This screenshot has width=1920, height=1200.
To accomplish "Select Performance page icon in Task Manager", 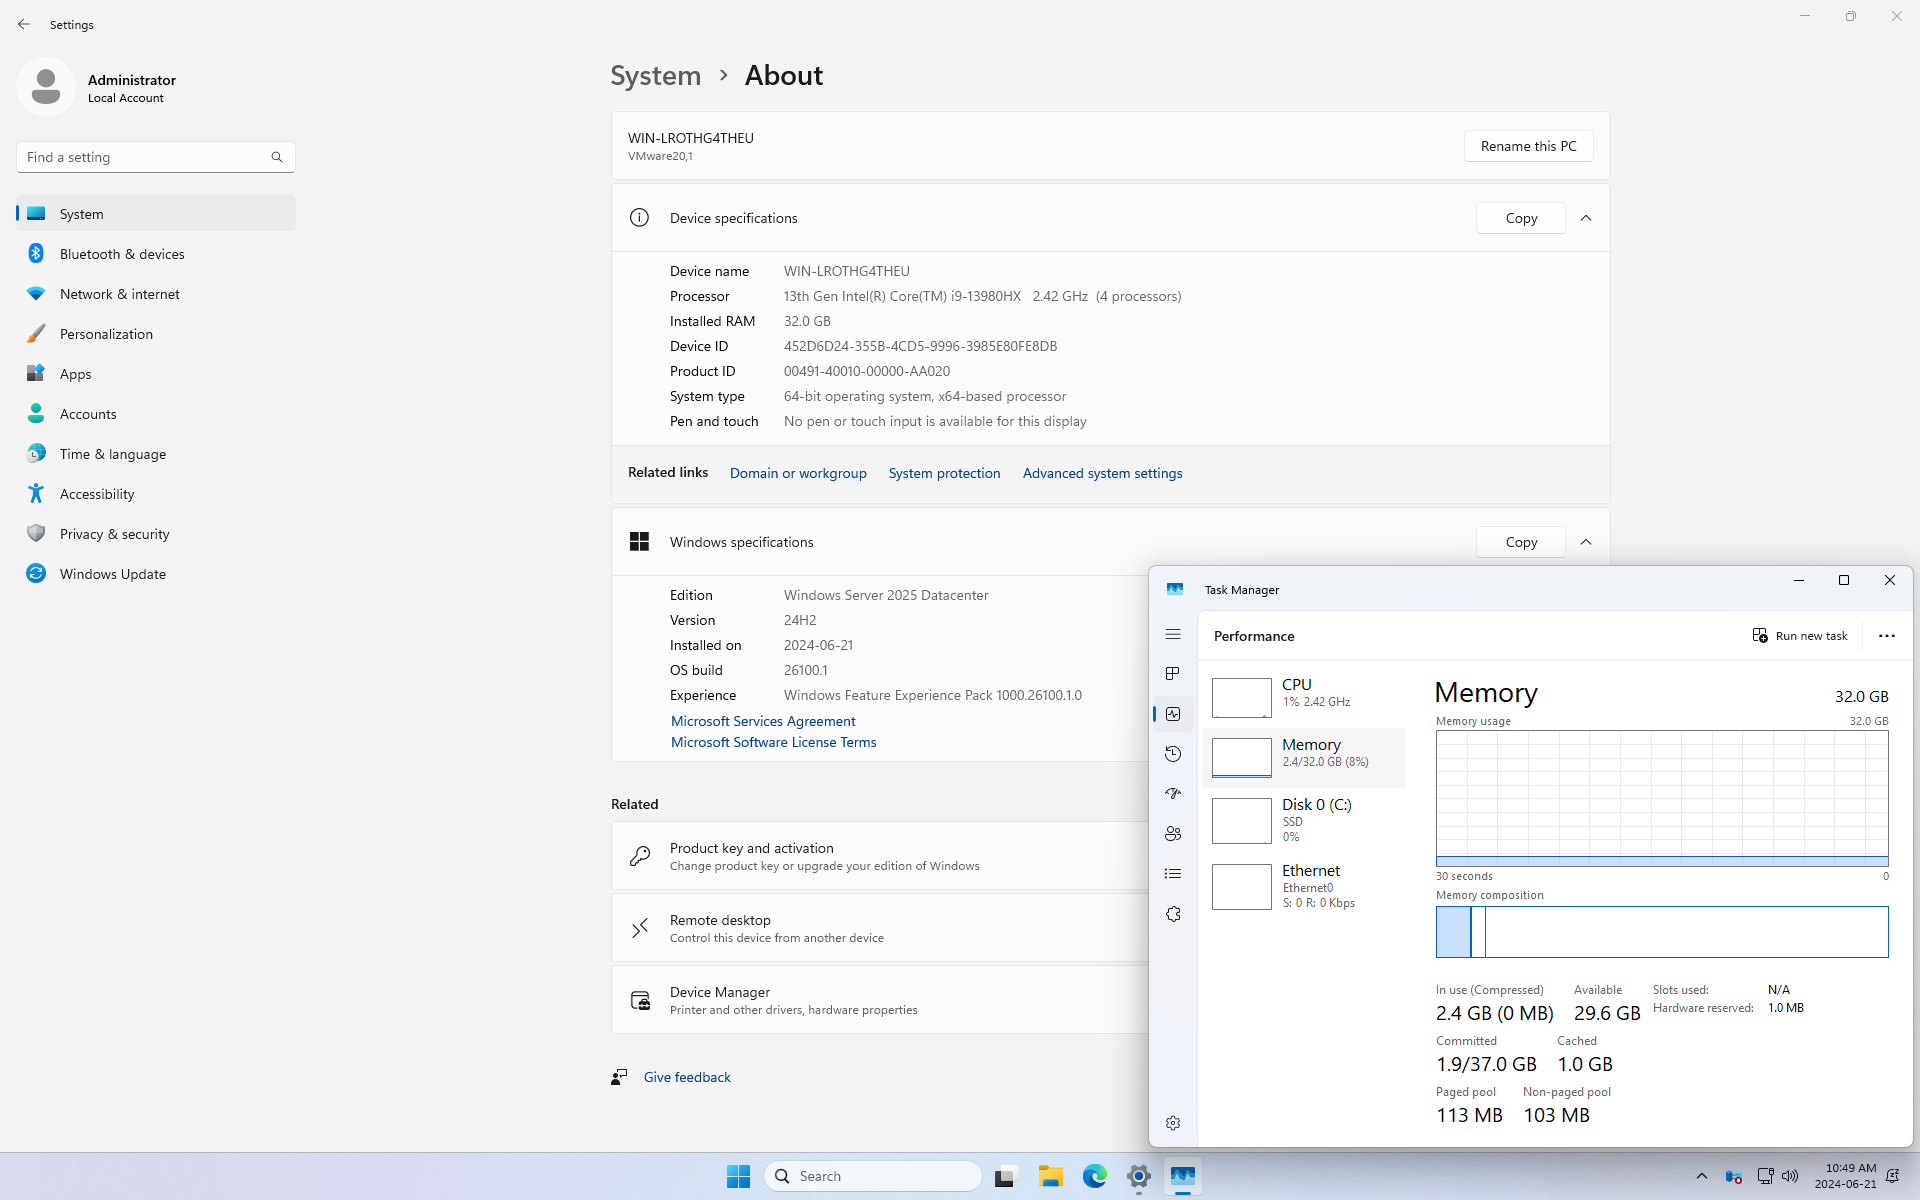I will (1173, 714).
